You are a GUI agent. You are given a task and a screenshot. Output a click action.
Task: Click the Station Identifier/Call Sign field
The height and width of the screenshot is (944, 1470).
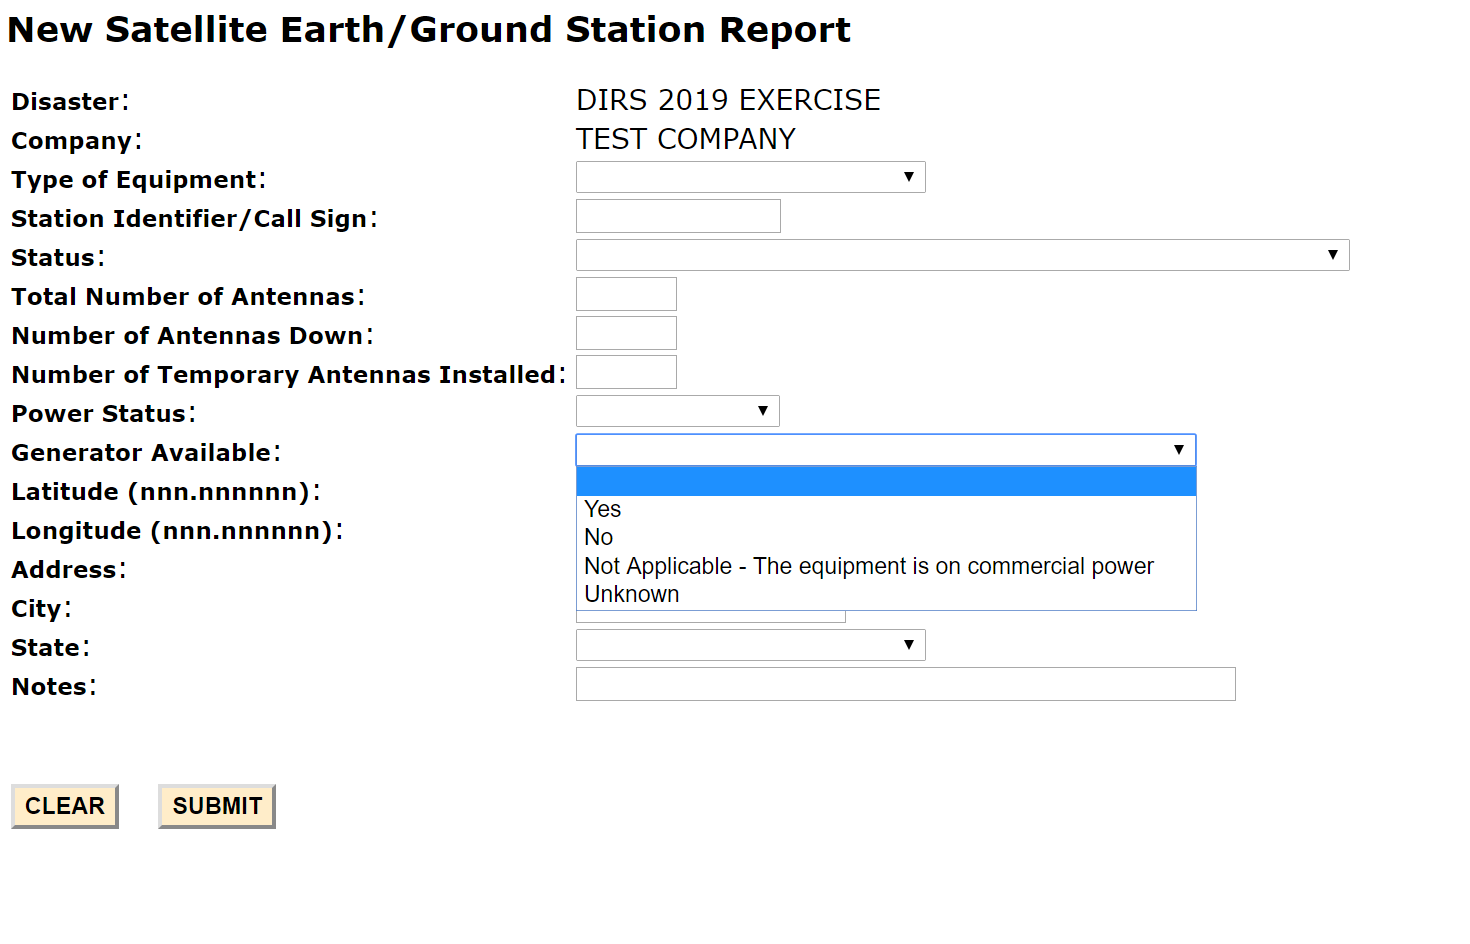click(678, 216)
